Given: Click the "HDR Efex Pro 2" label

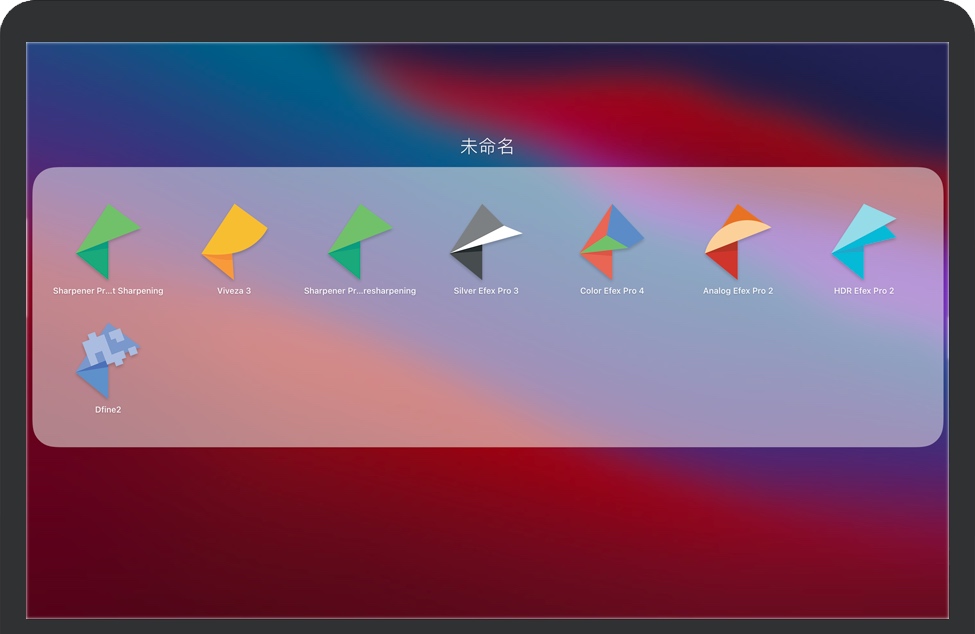Looking at the screenshot, I should [x=864, y=291].
